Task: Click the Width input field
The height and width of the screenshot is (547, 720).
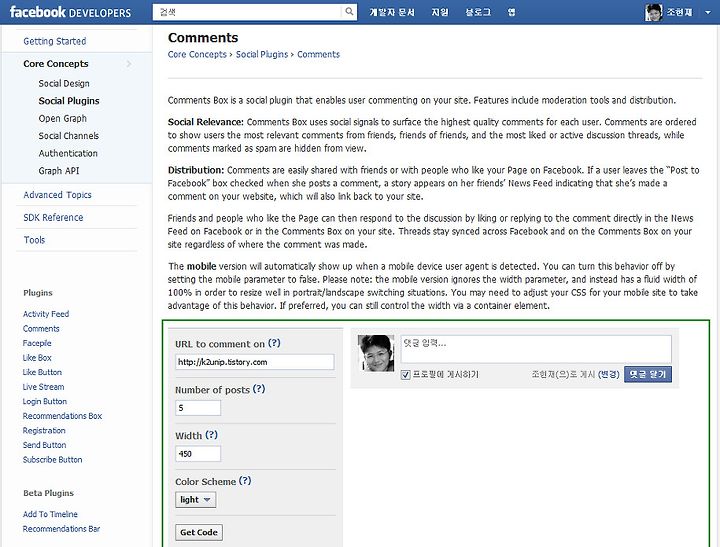Action: coord(198,454)
